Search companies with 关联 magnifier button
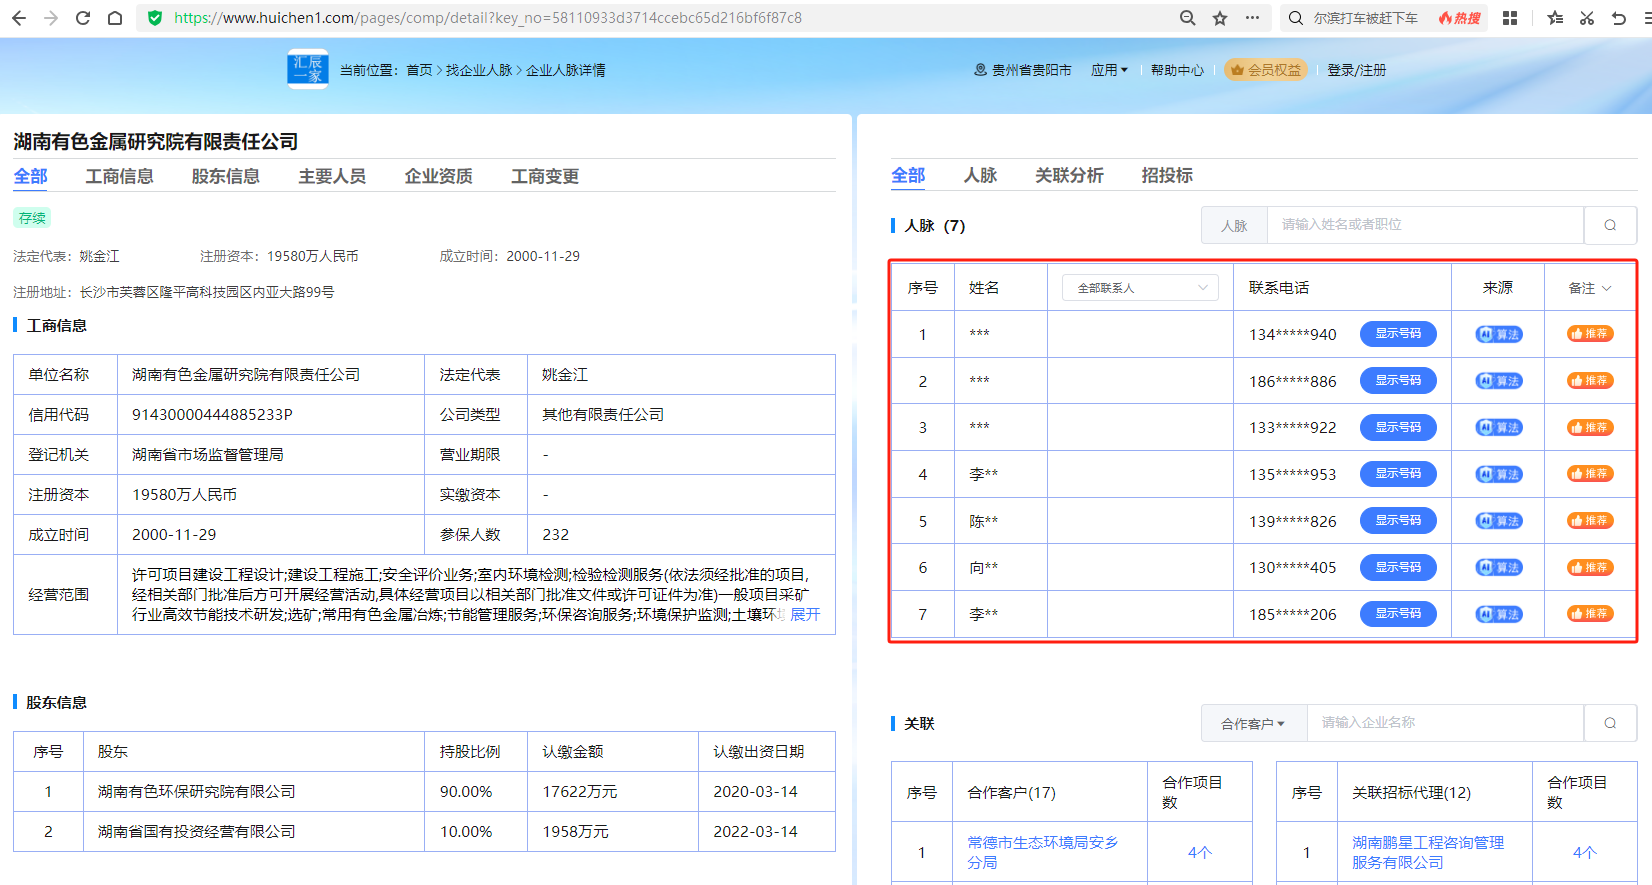Screen dimensions: 1652x885 (x=1610, y=723)
